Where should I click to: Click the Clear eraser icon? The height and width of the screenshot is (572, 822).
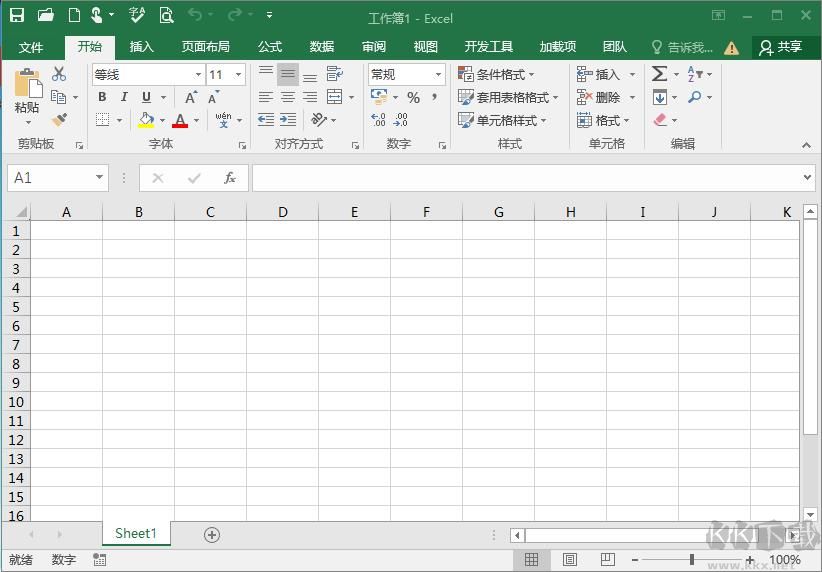coord(660,120)
